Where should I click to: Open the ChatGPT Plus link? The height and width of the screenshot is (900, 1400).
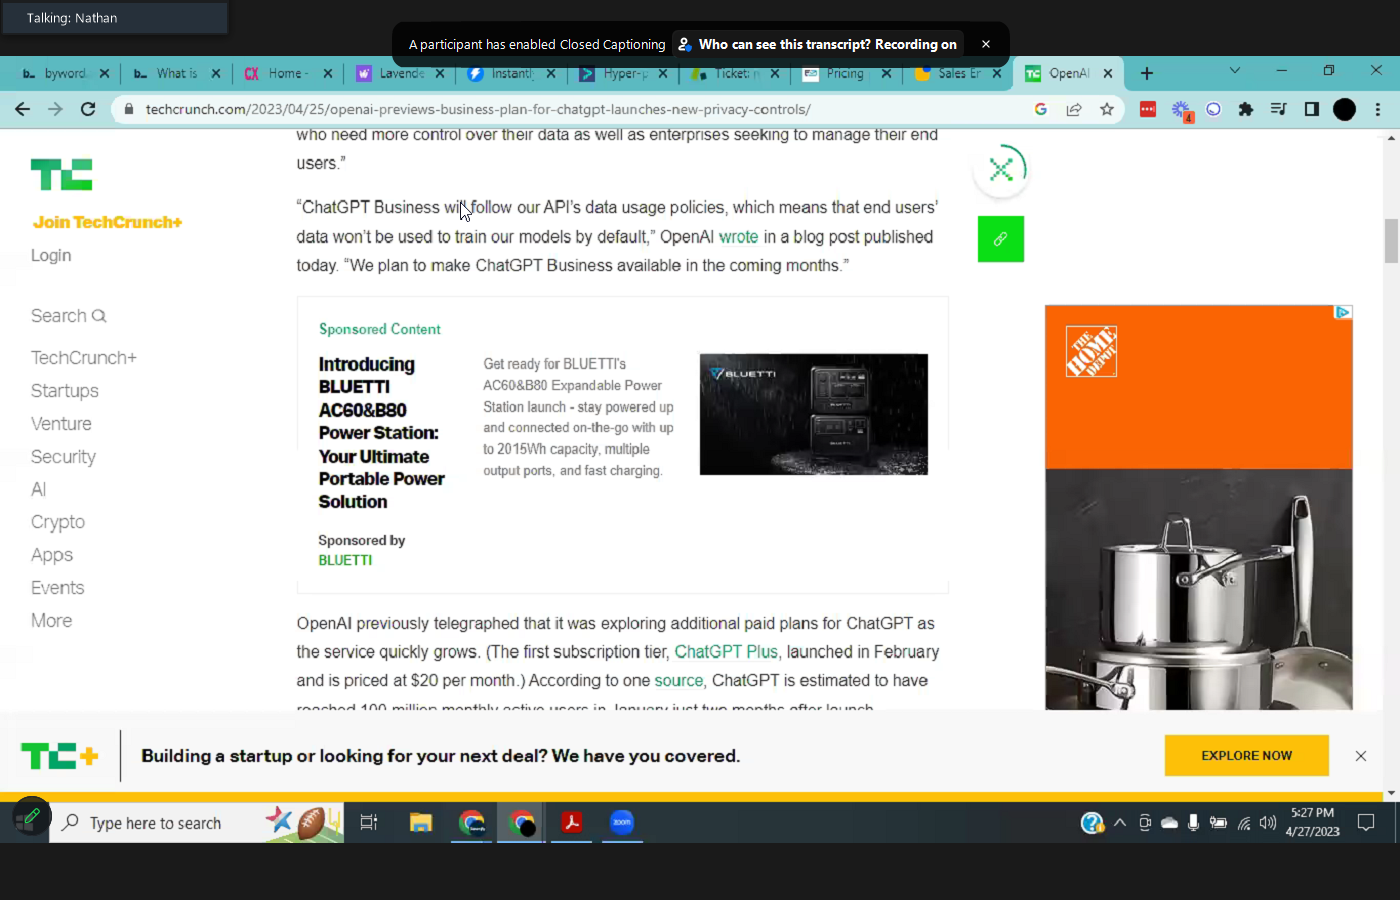coord(725,652)
